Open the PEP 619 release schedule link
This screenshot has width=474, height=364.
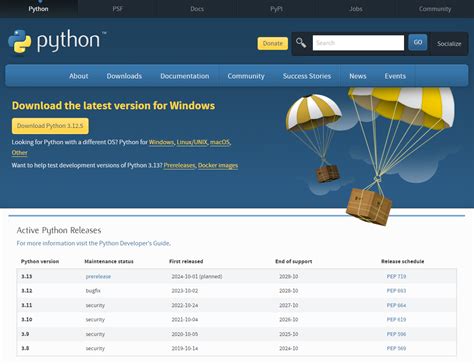point(396,319)
